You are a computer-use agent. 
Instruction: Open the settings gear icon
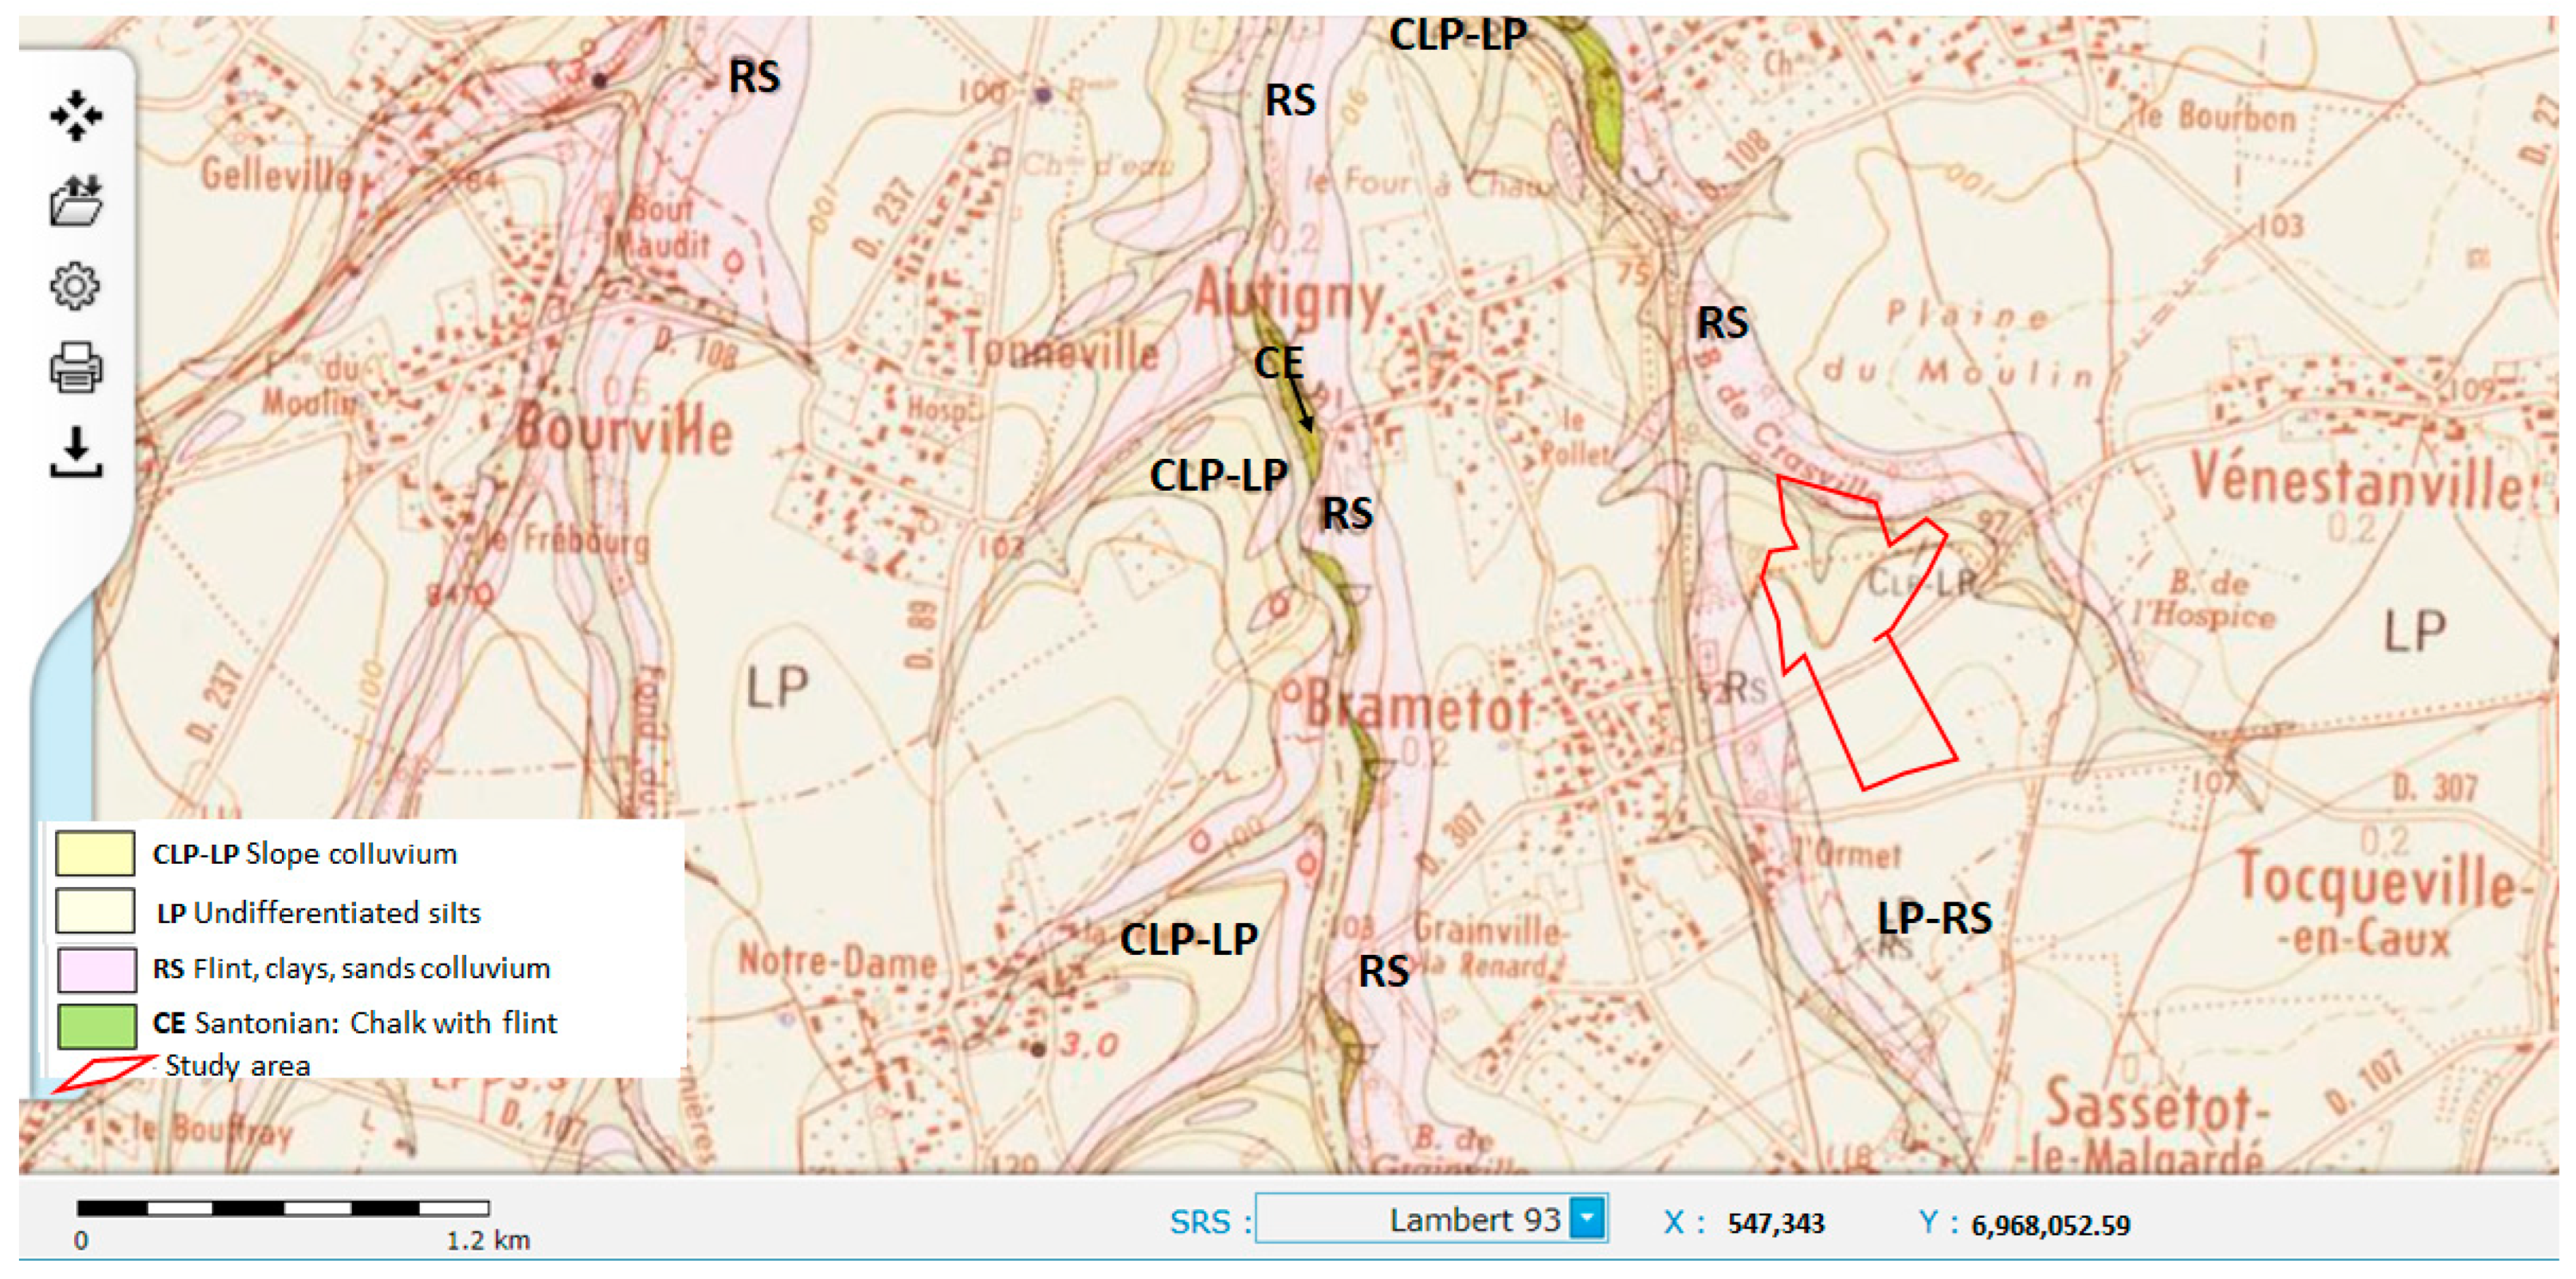tap(75, 287)
